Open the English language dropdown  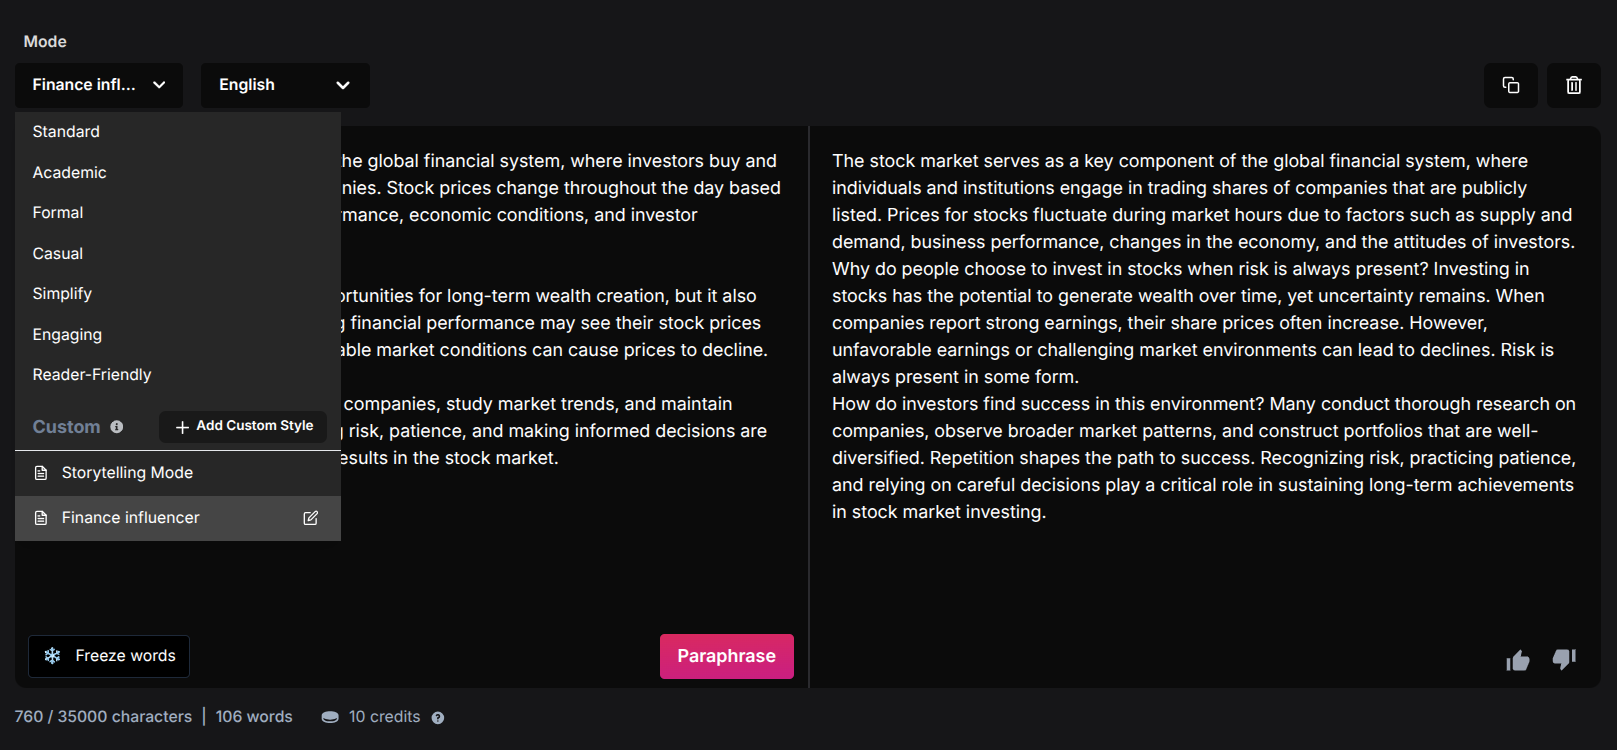(285, 85)
